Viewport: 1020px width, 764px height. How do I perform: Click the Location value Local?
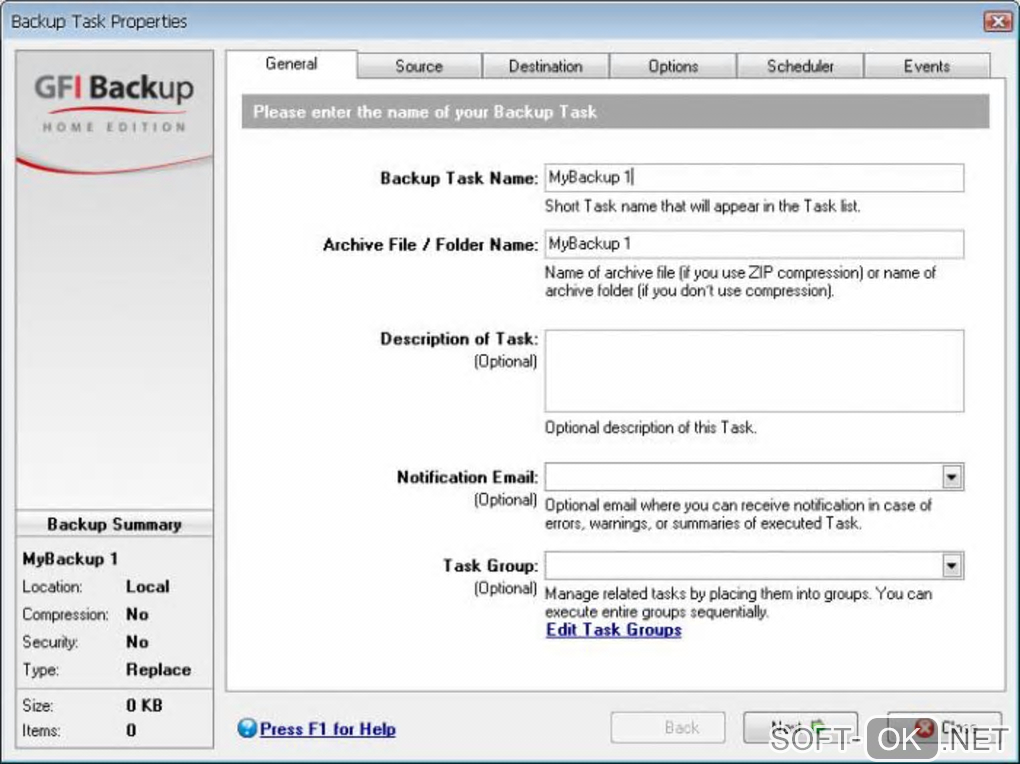148,587
